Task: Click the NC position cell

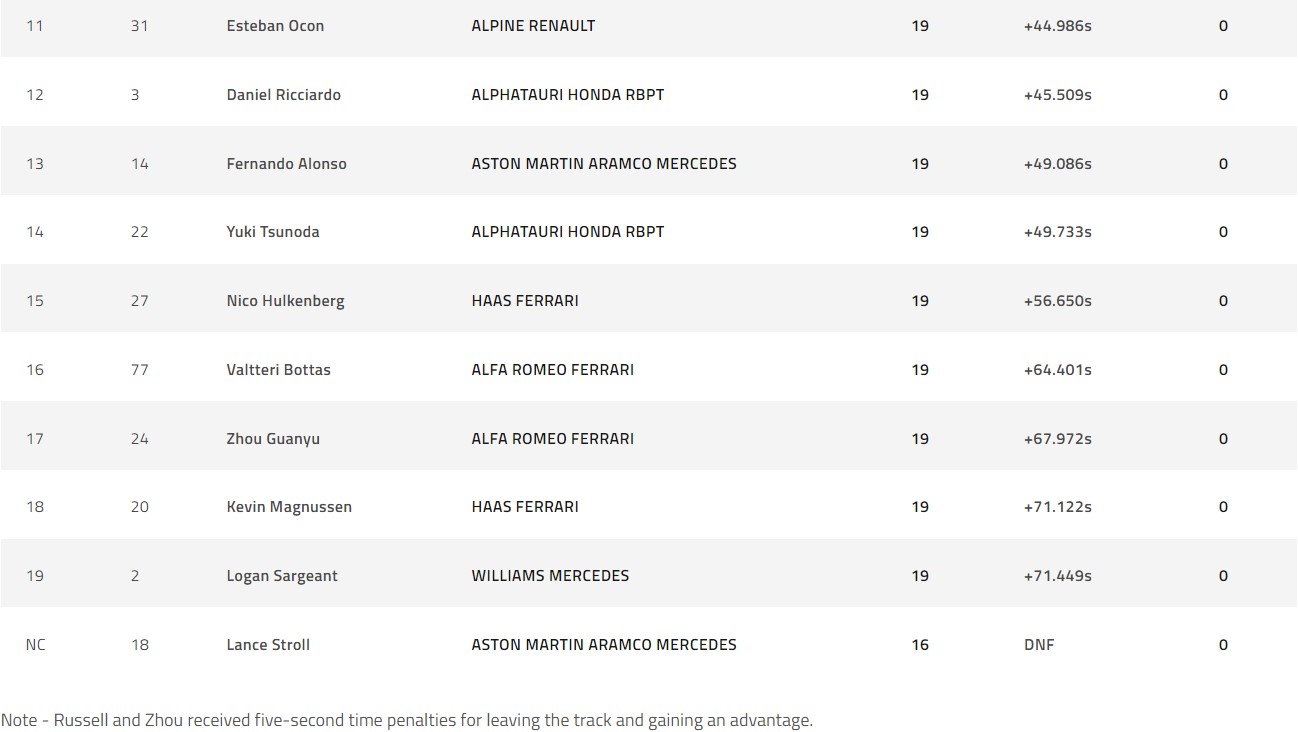Action: 35,645
